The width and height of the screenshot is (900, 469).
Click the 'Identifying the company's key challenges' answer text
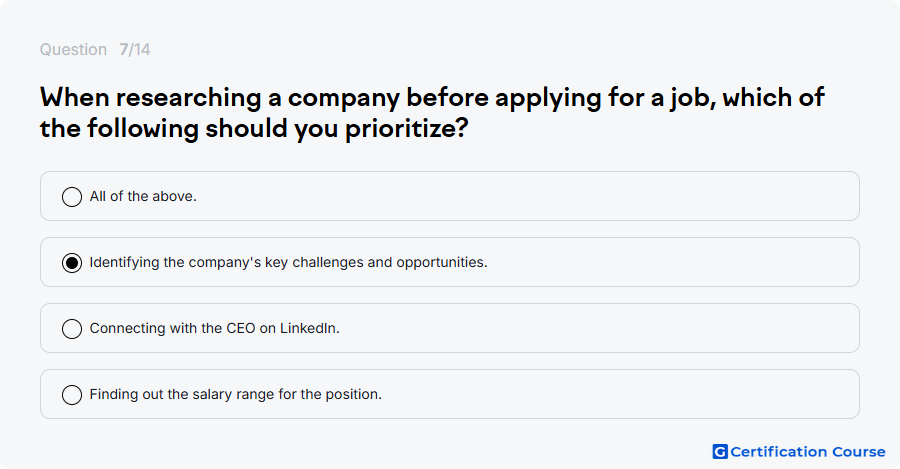[x=288, y=262]
